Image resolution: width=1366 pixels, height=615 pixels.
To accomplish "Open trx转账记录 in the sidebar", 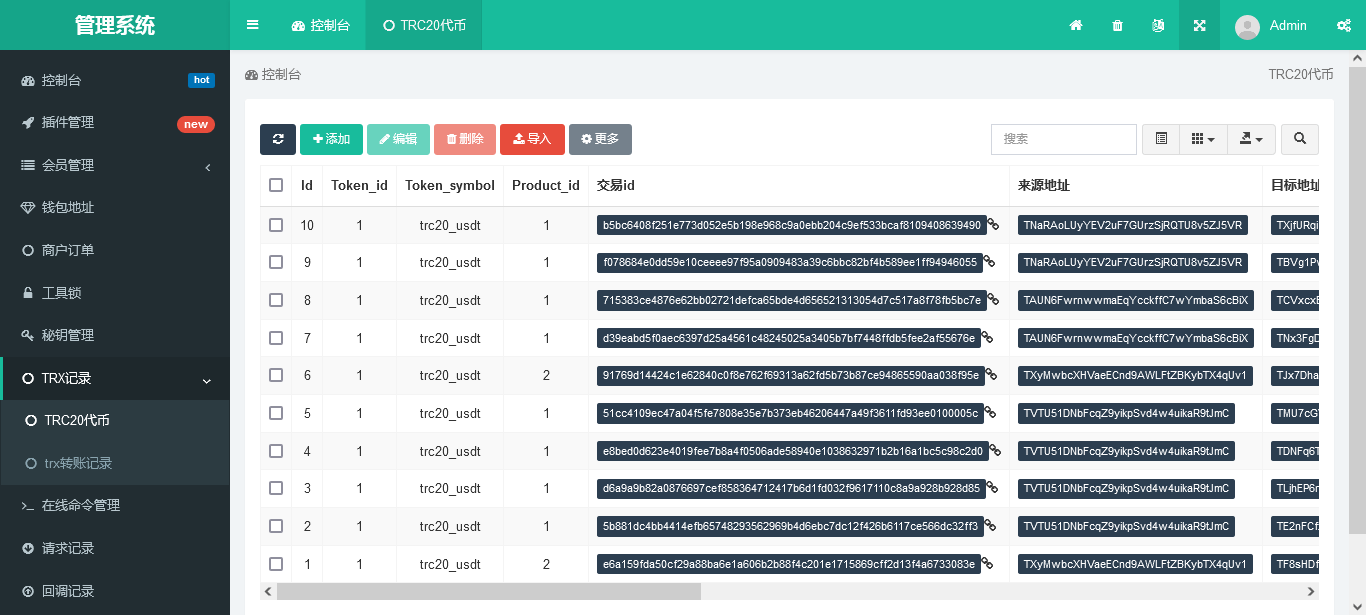I will (x=78, y=463).
